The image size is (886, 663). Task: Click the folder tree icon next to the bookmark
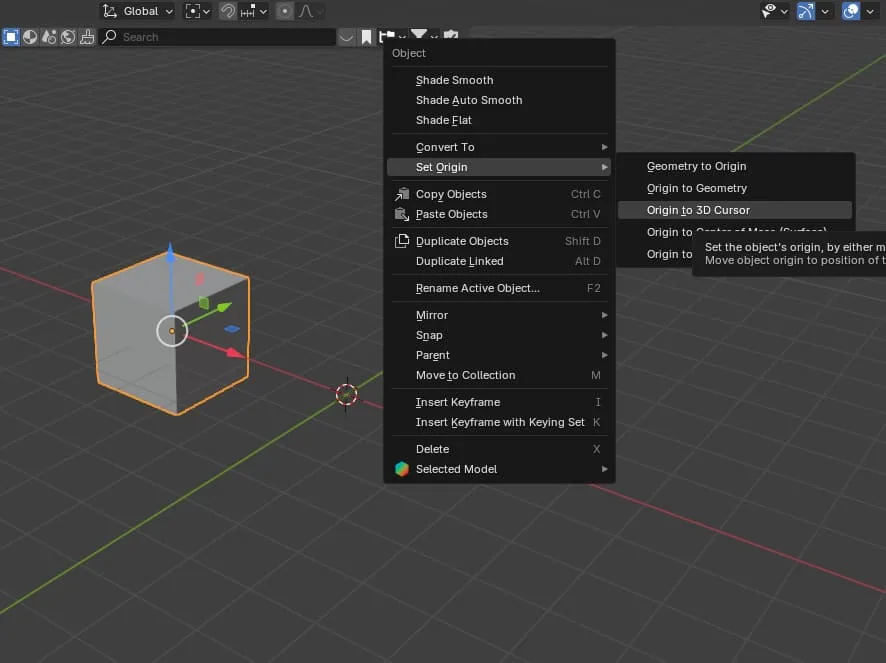coord(387,37)
